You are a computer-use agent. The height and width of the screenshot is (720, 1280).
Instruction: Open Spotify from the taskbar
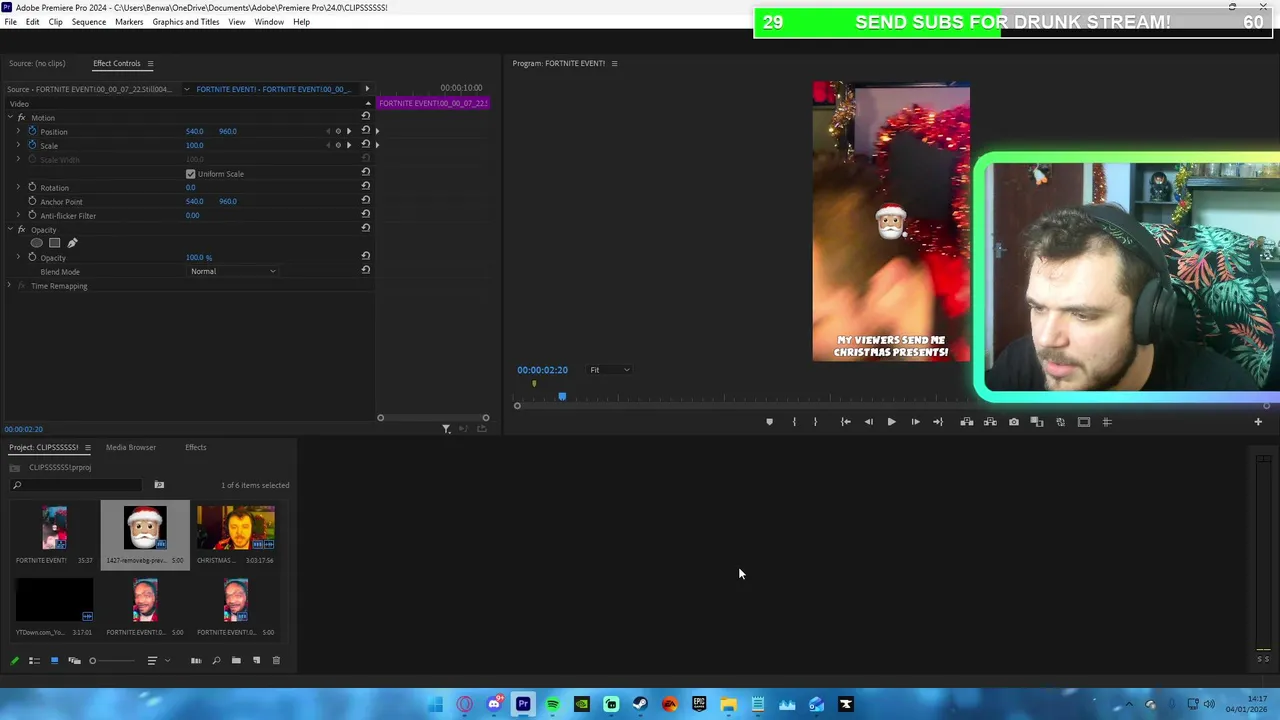coord(552,705)
